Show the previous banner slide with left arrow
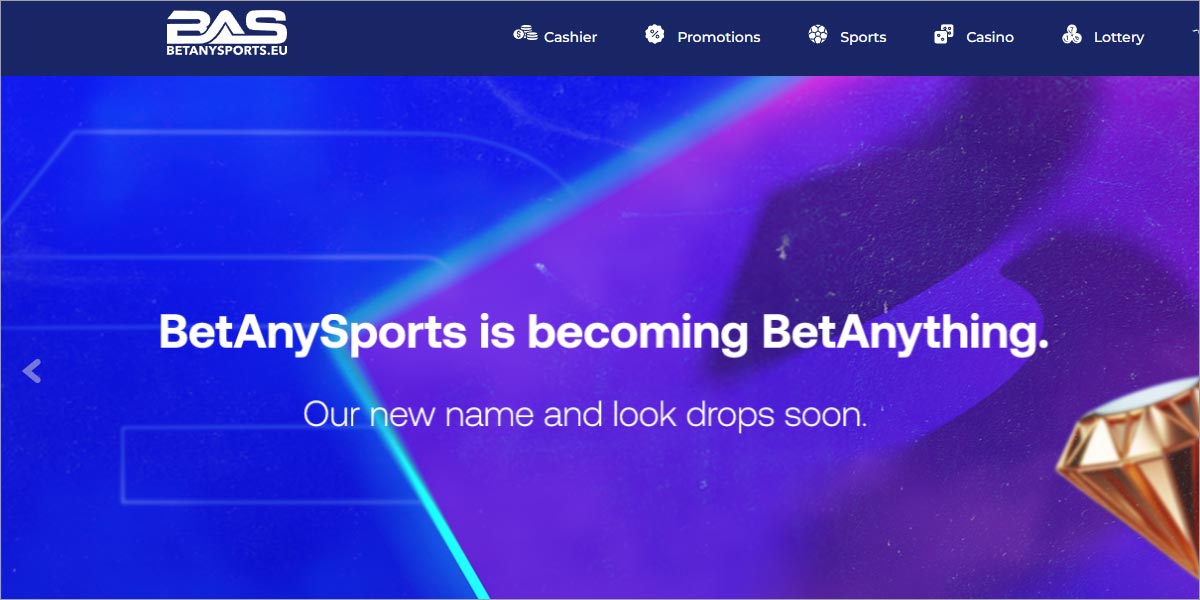Screen dimensions: 1200x600 click(32, 371)
